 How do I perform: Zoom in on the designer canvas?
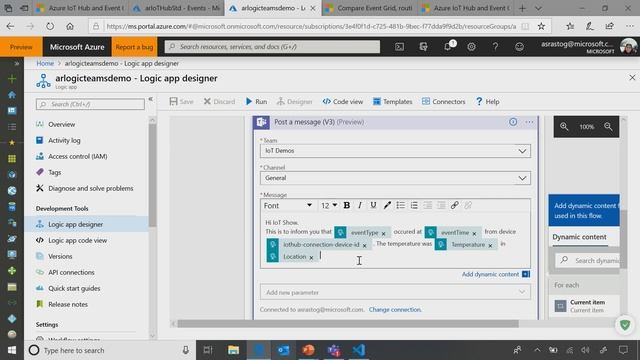pyautogui.click(x=564, y=127)
